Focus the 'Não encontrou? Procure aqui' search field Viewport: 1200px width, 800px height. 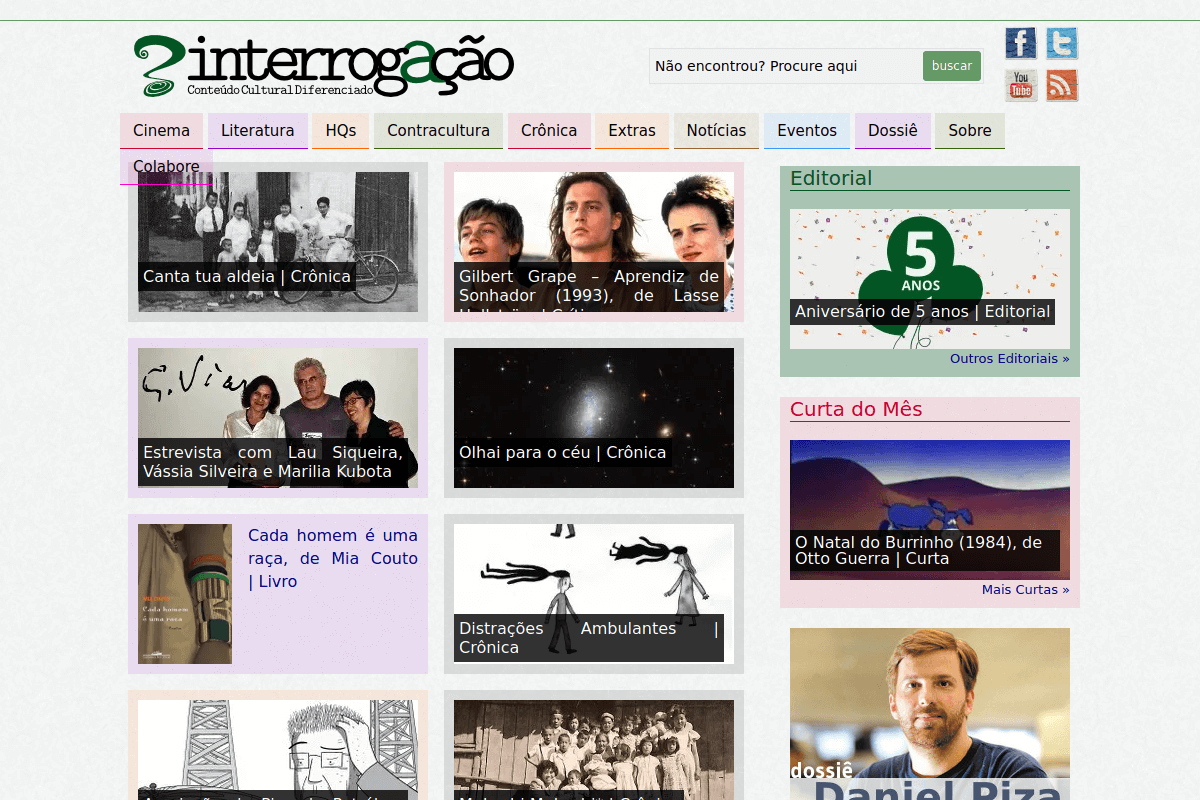786,66
